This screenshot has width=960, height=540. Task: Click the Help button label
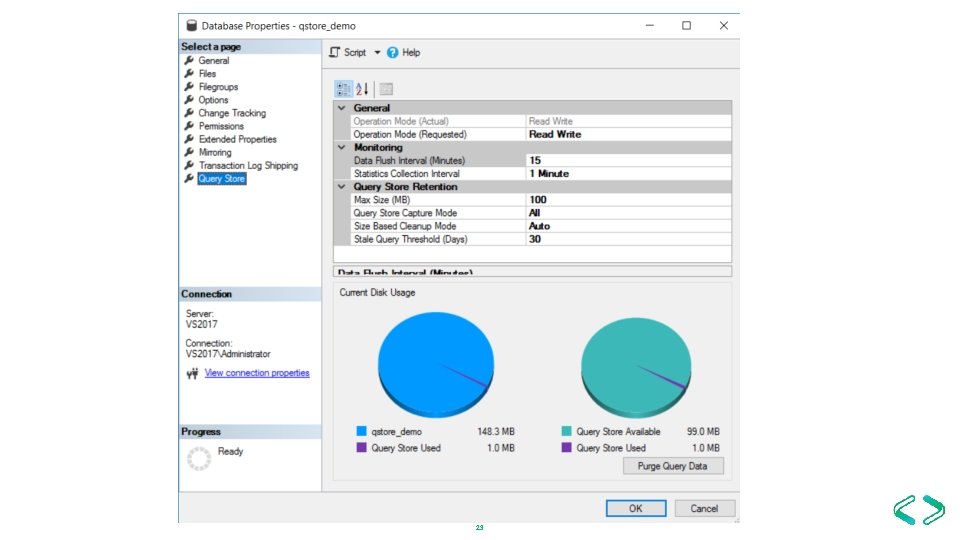[411, 53]
